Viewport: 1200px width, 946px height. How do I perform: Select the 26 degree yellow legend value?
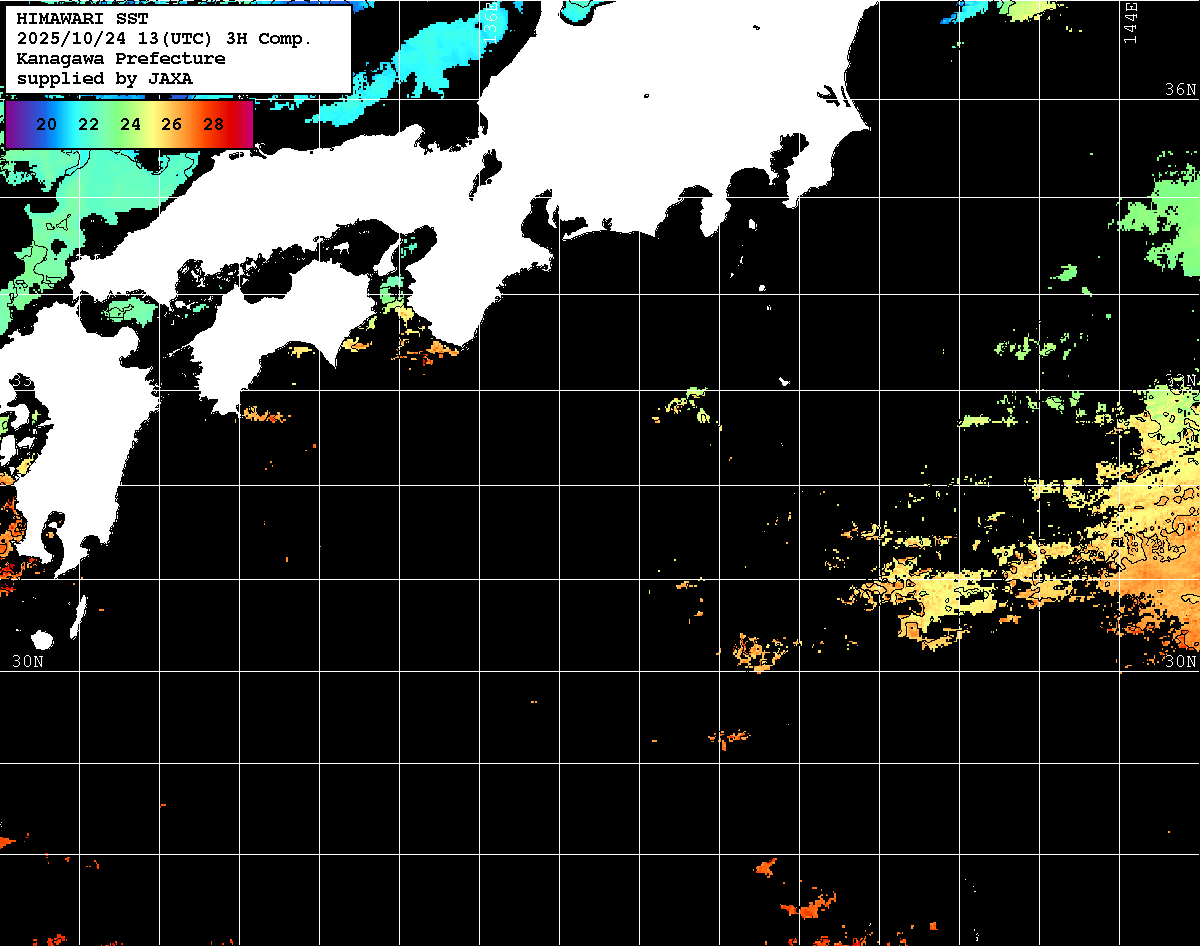(x=171, y=125)
